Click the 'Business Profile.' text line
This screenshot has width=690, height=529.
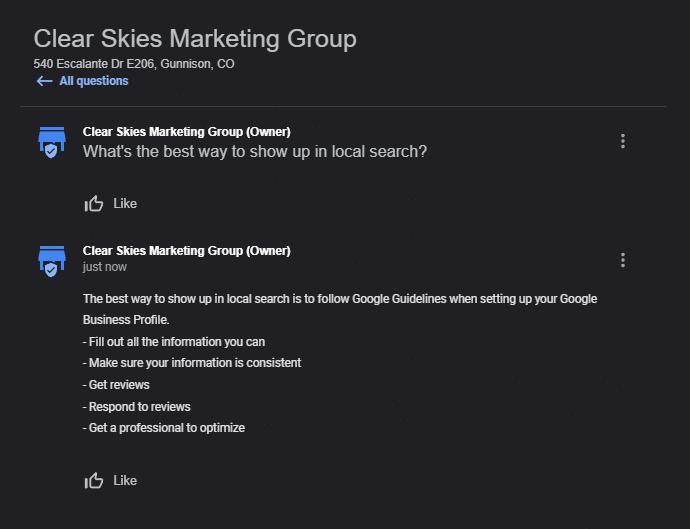click(126, 320)
